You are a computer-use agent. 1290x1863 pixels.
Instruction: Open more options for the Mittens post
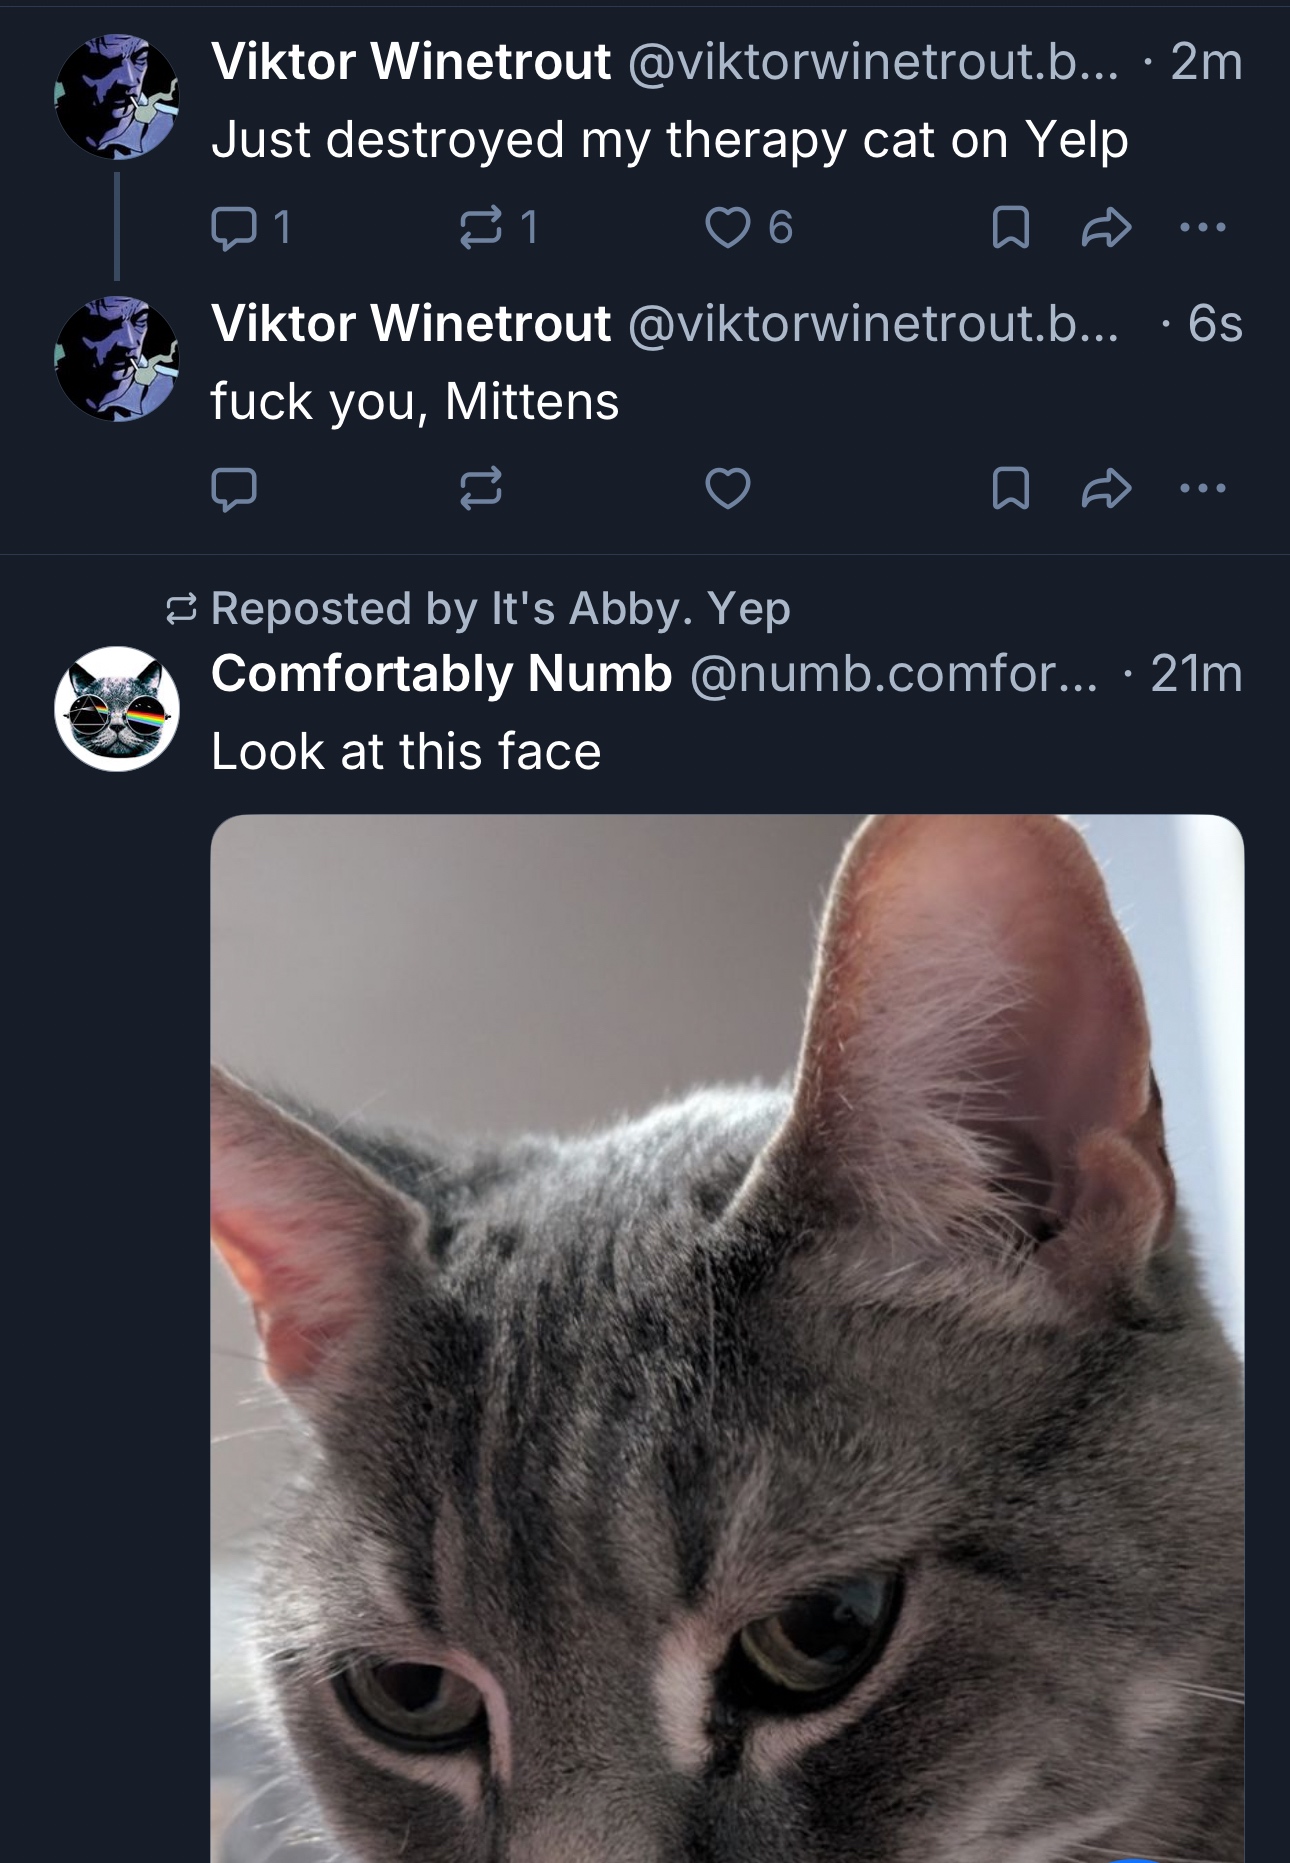(x=1202, y=489)
